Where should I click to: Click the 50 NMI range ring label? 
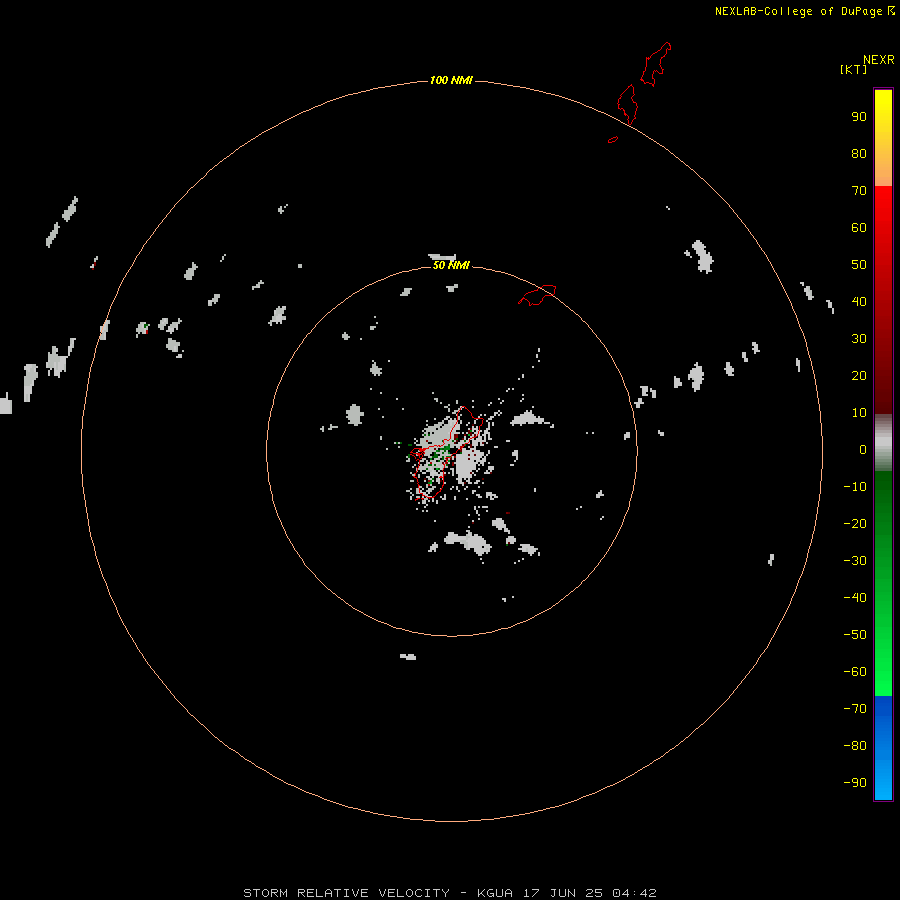point(451,265)
